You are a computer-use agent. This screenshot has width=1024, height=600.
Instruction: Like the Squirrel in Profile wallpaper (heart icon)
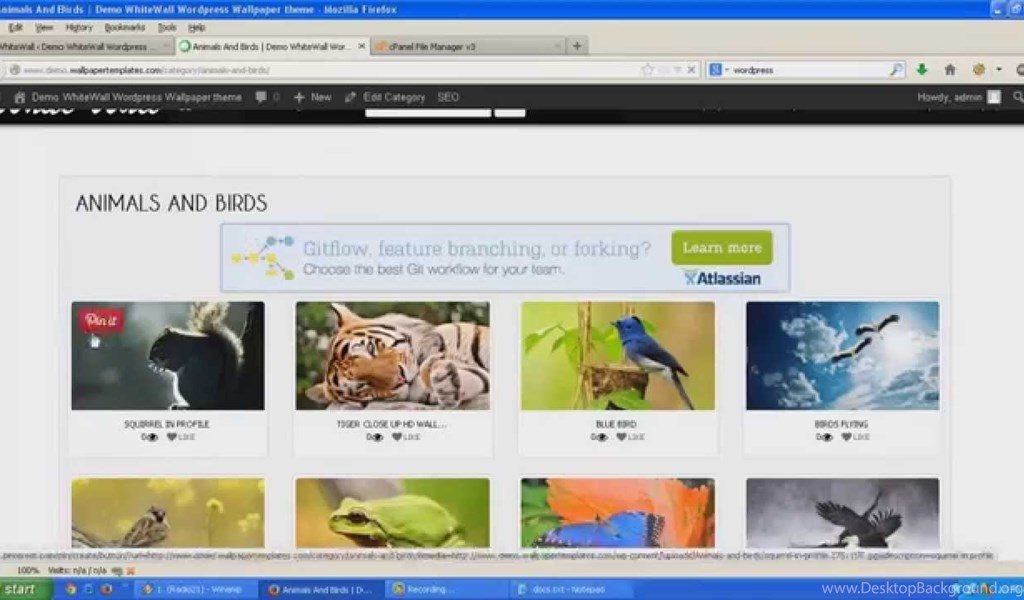[x=172, y=437]
